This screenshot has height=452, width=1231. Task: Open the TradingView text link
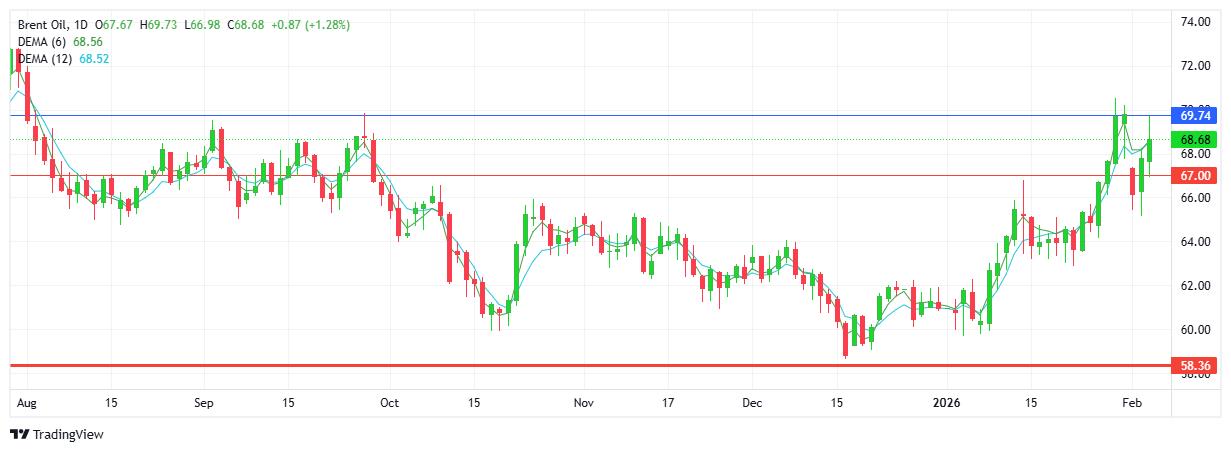coord(68,435)
